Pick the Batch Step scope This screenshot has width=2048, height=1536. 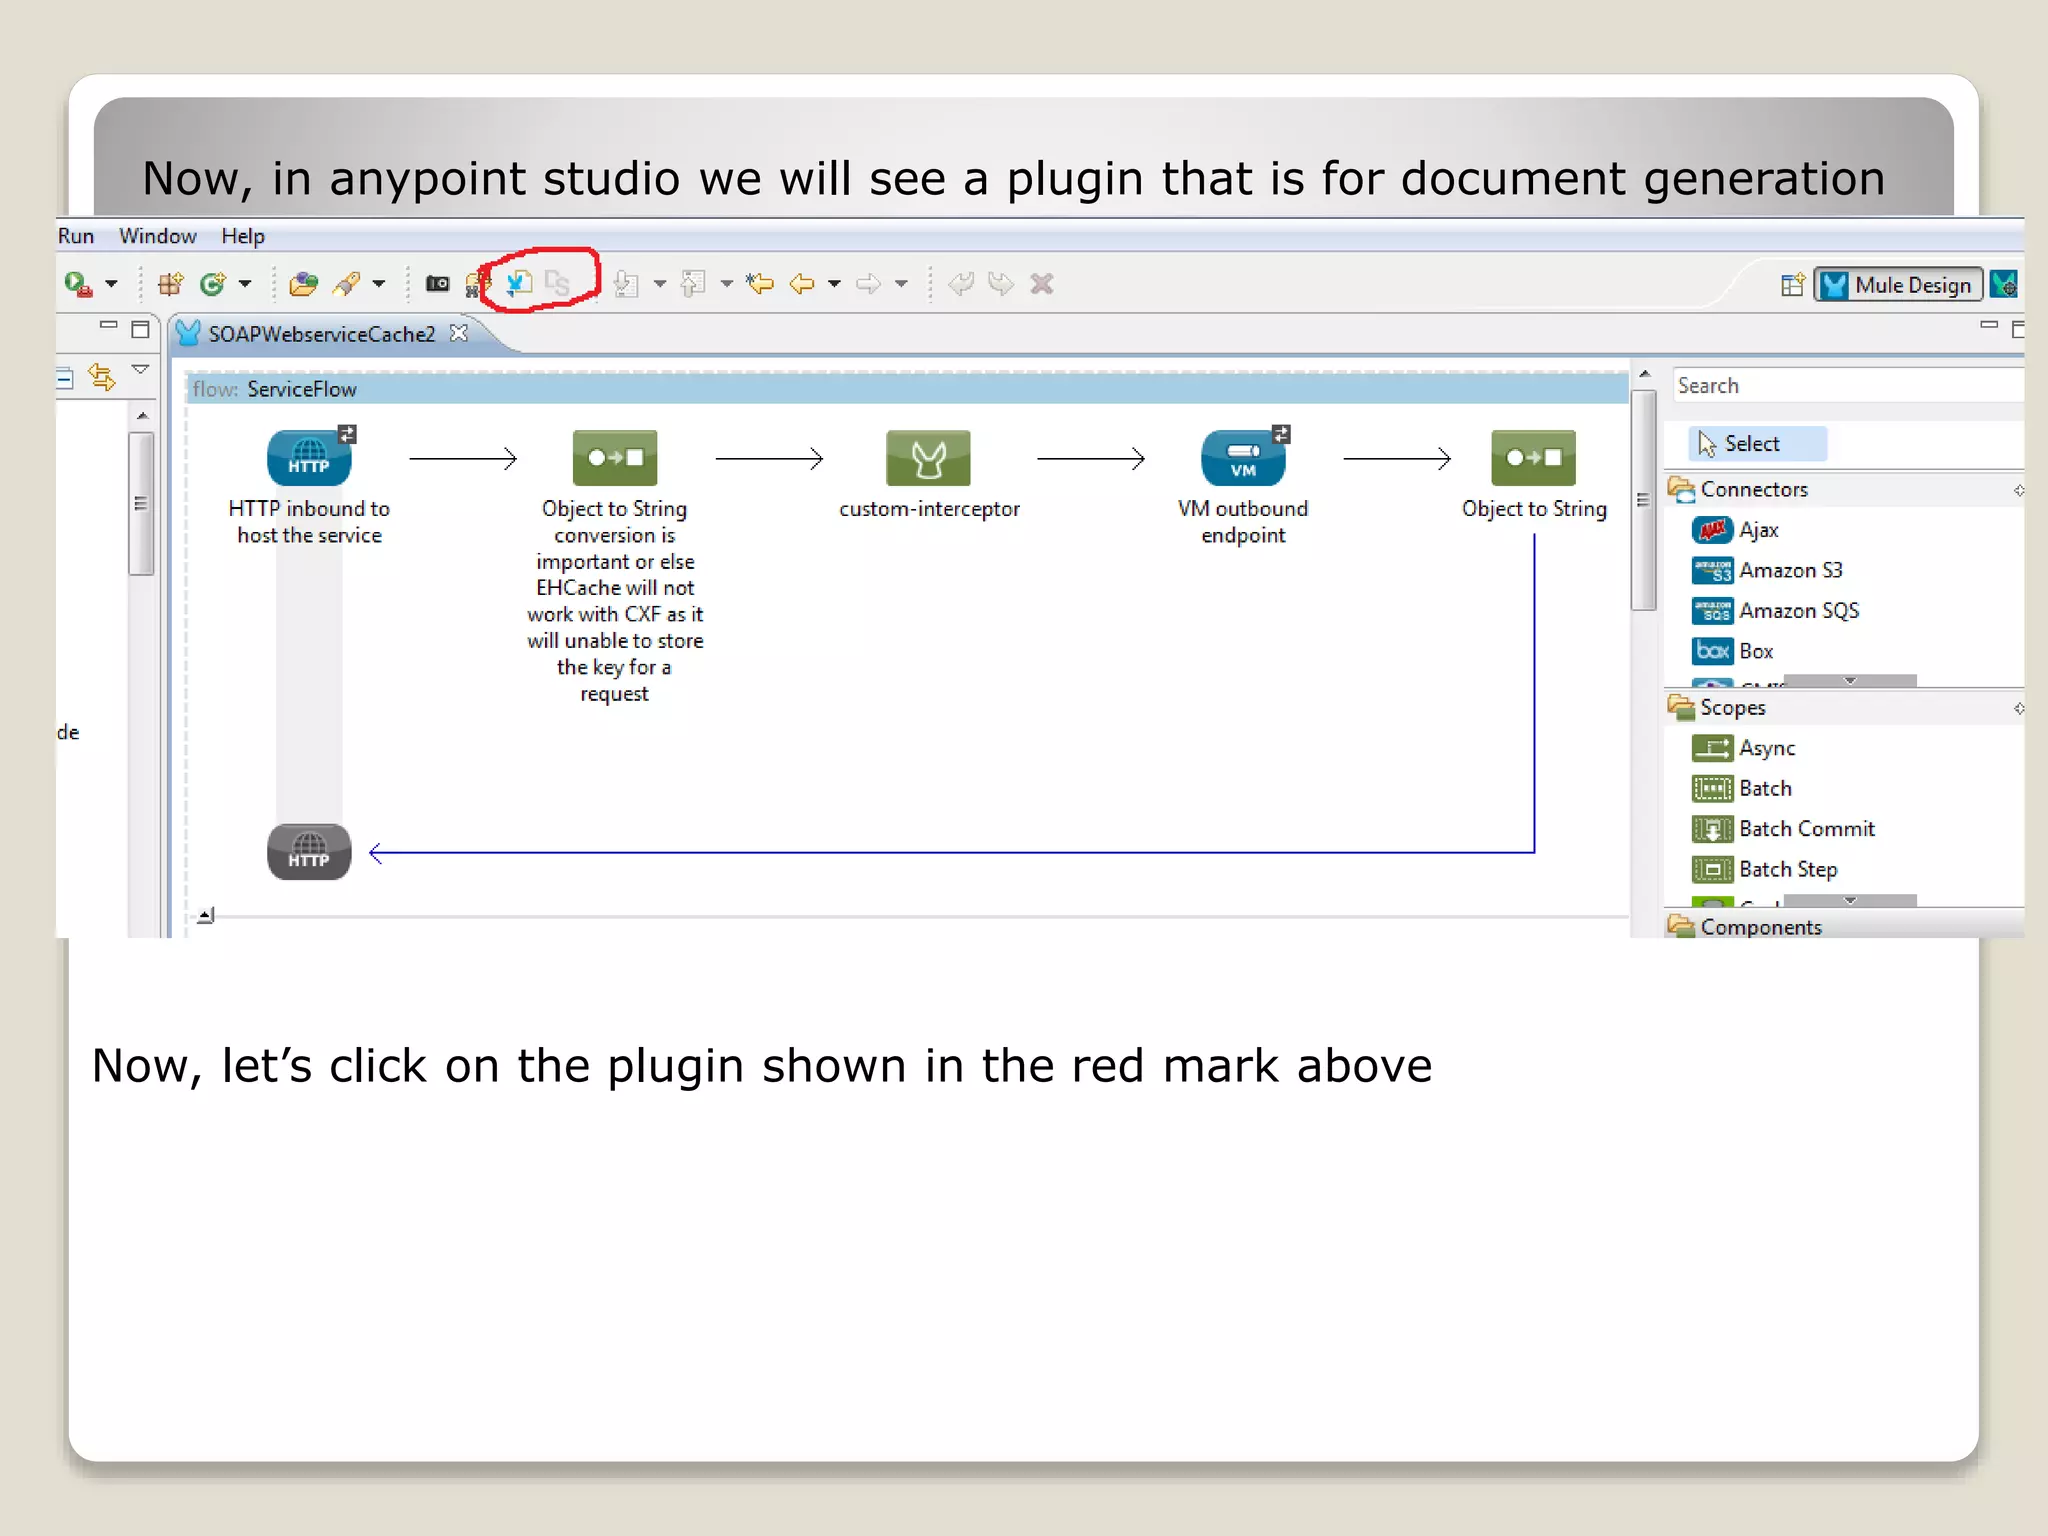click(1765, 869)
